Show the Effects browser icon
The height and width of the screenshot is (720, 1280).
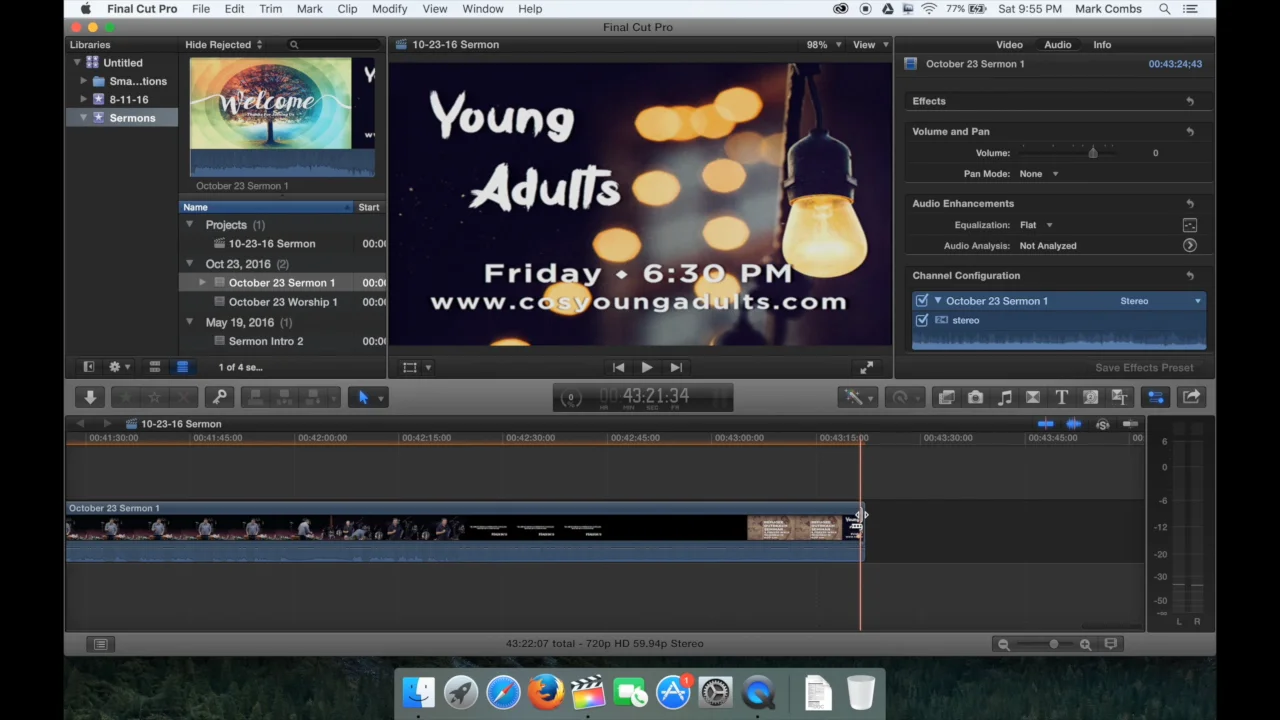946,397
